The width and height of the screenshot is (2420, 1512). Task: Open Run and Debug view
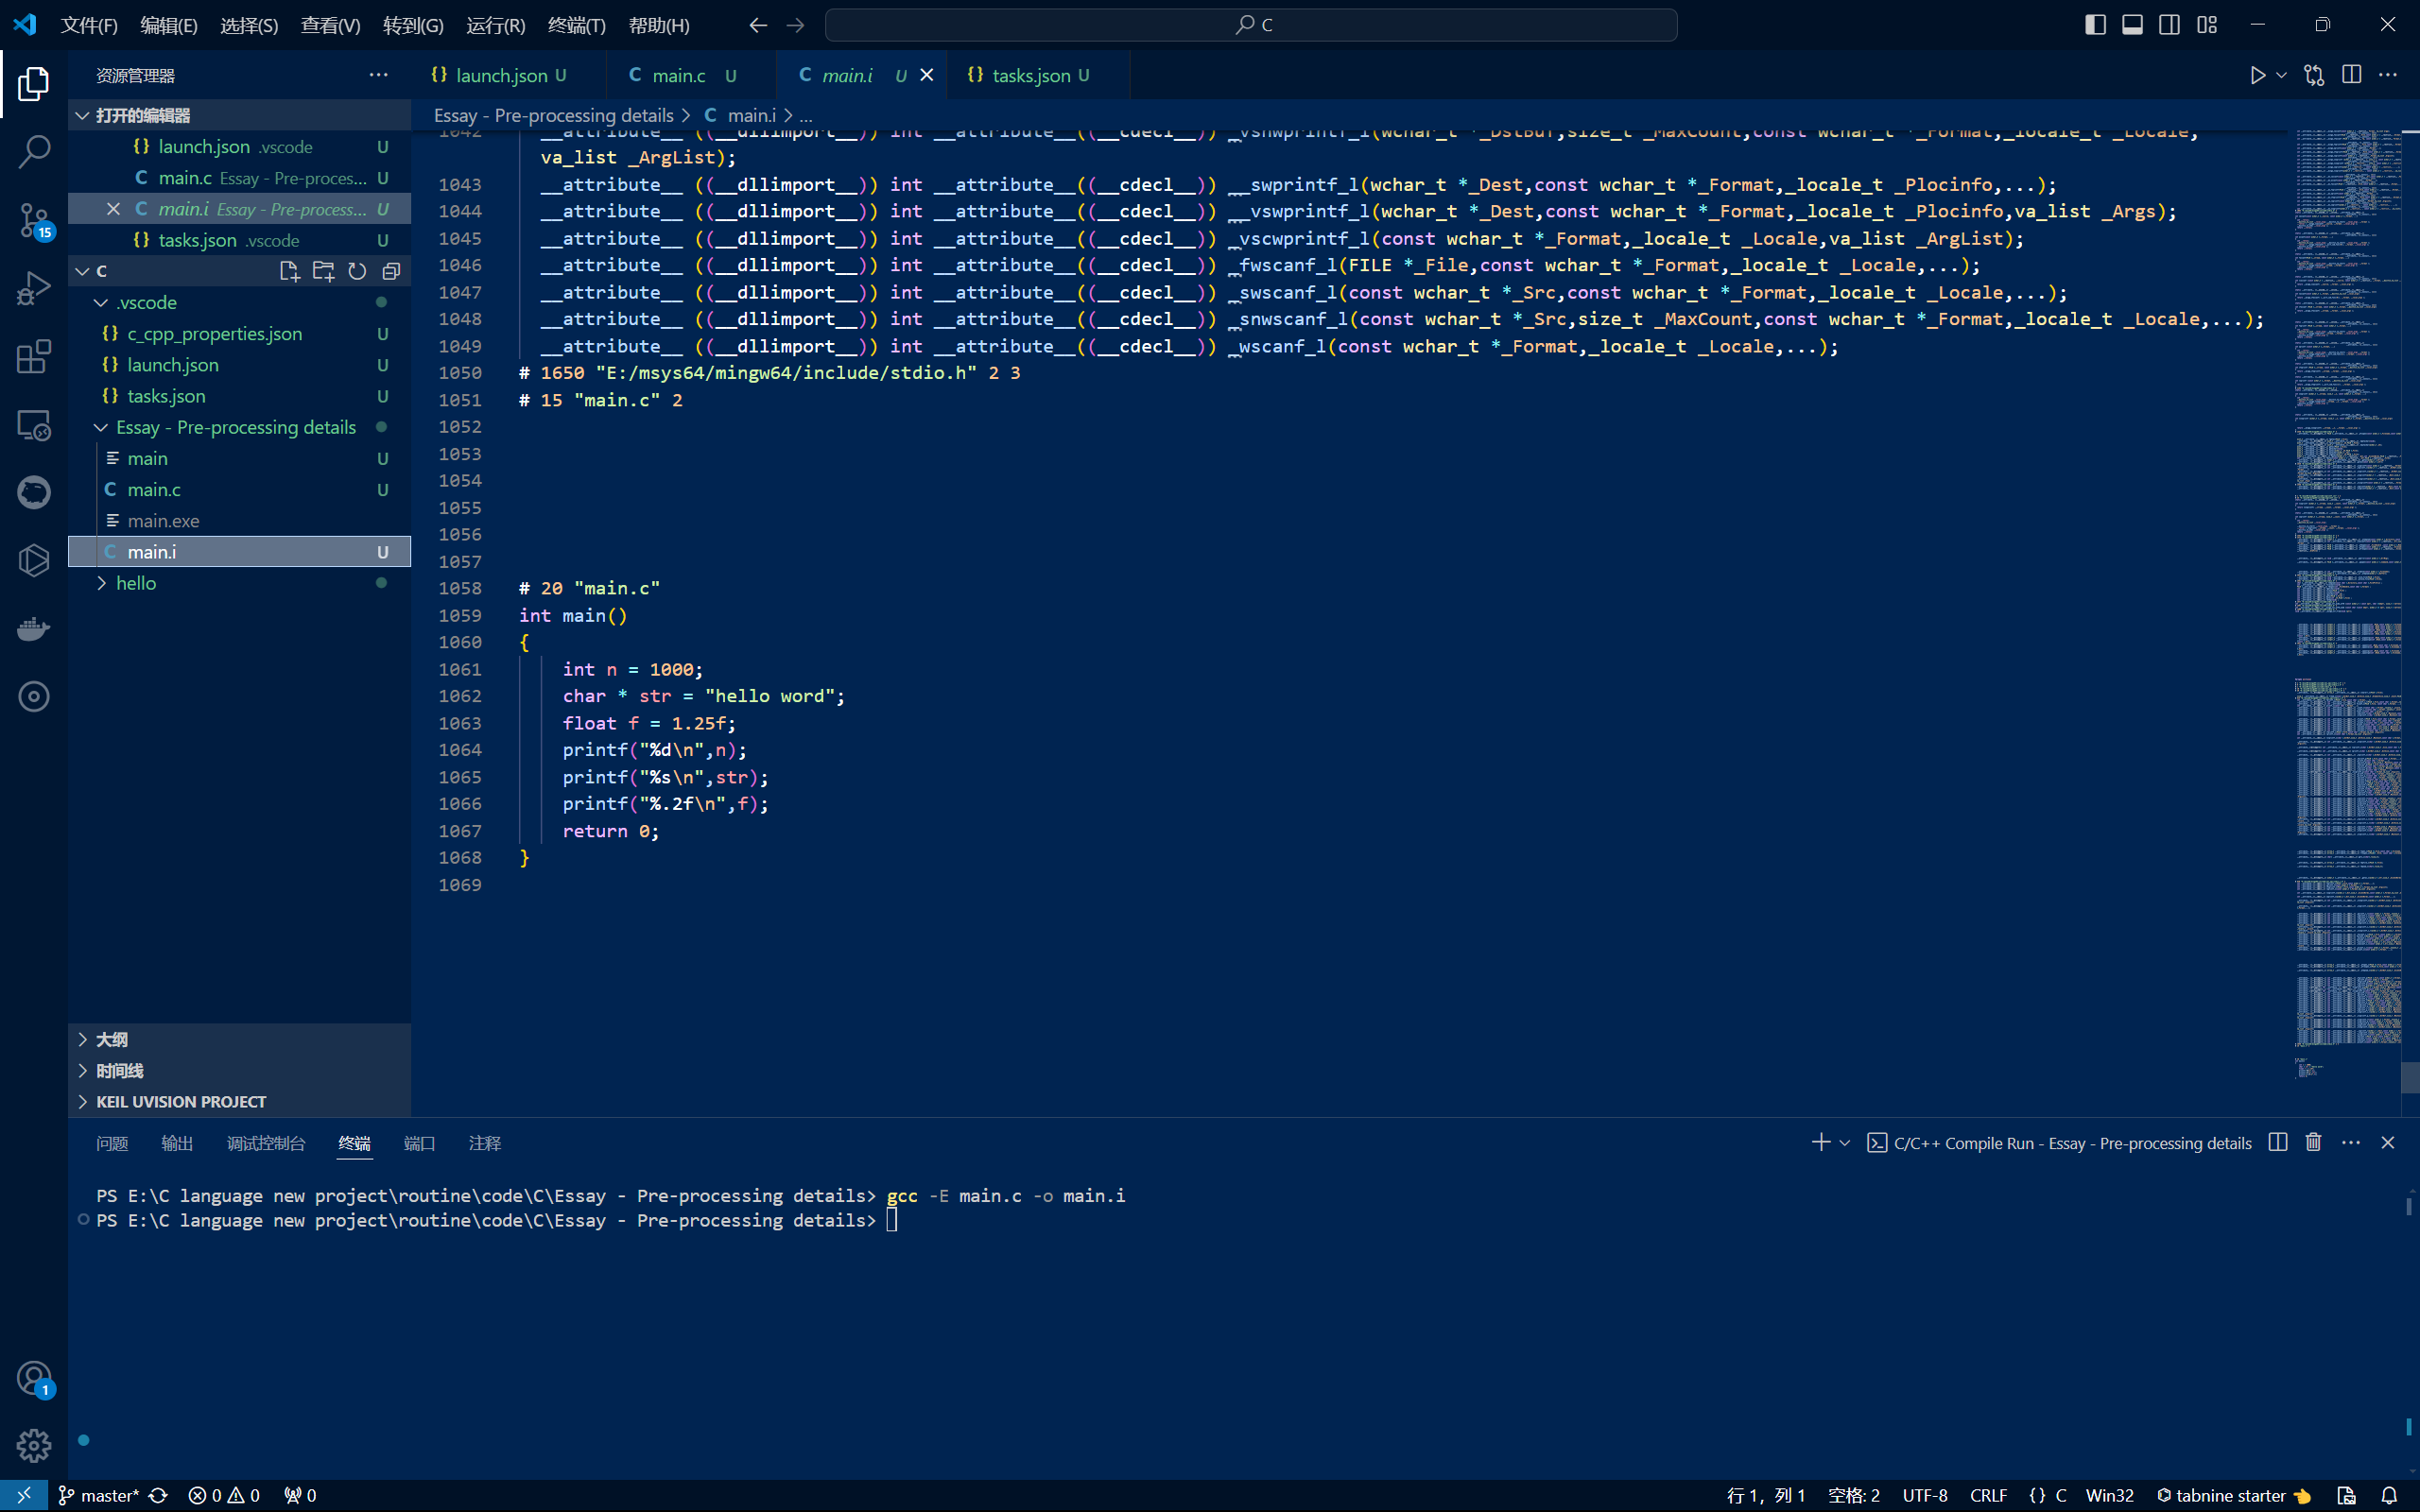(x=34, y=289)
